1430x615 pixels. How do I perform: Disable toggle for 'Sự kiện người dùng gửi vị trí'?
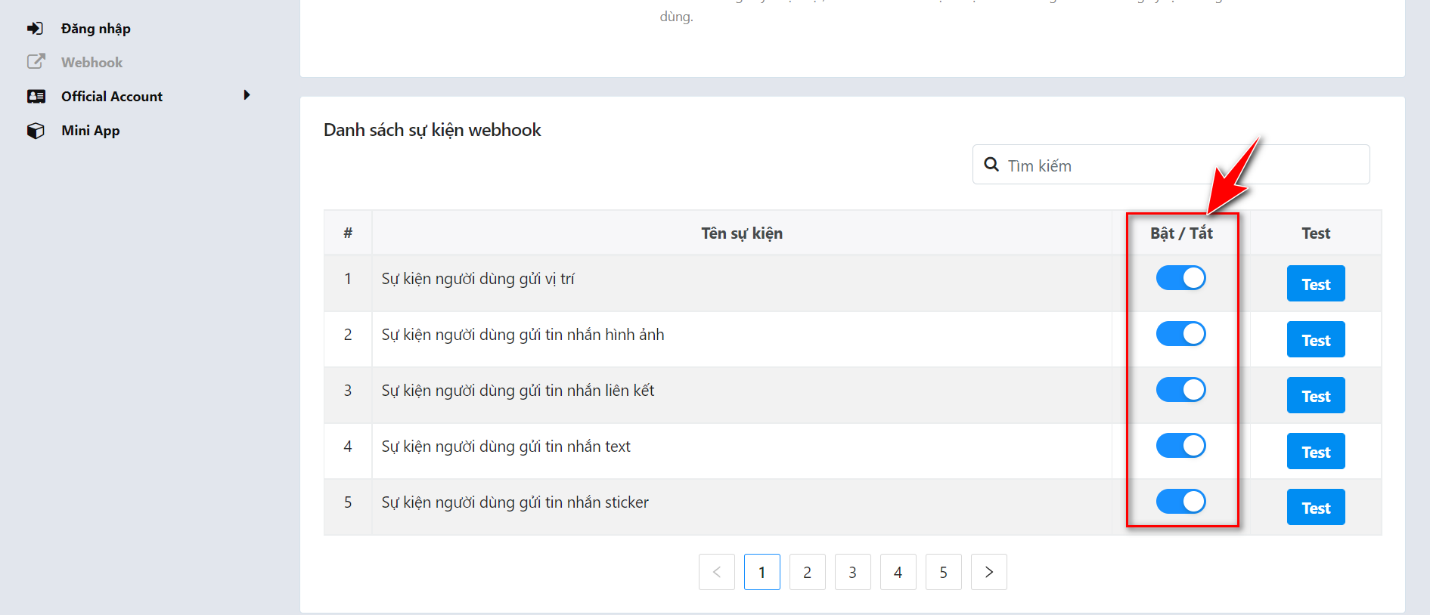(x=1181, y=277)
